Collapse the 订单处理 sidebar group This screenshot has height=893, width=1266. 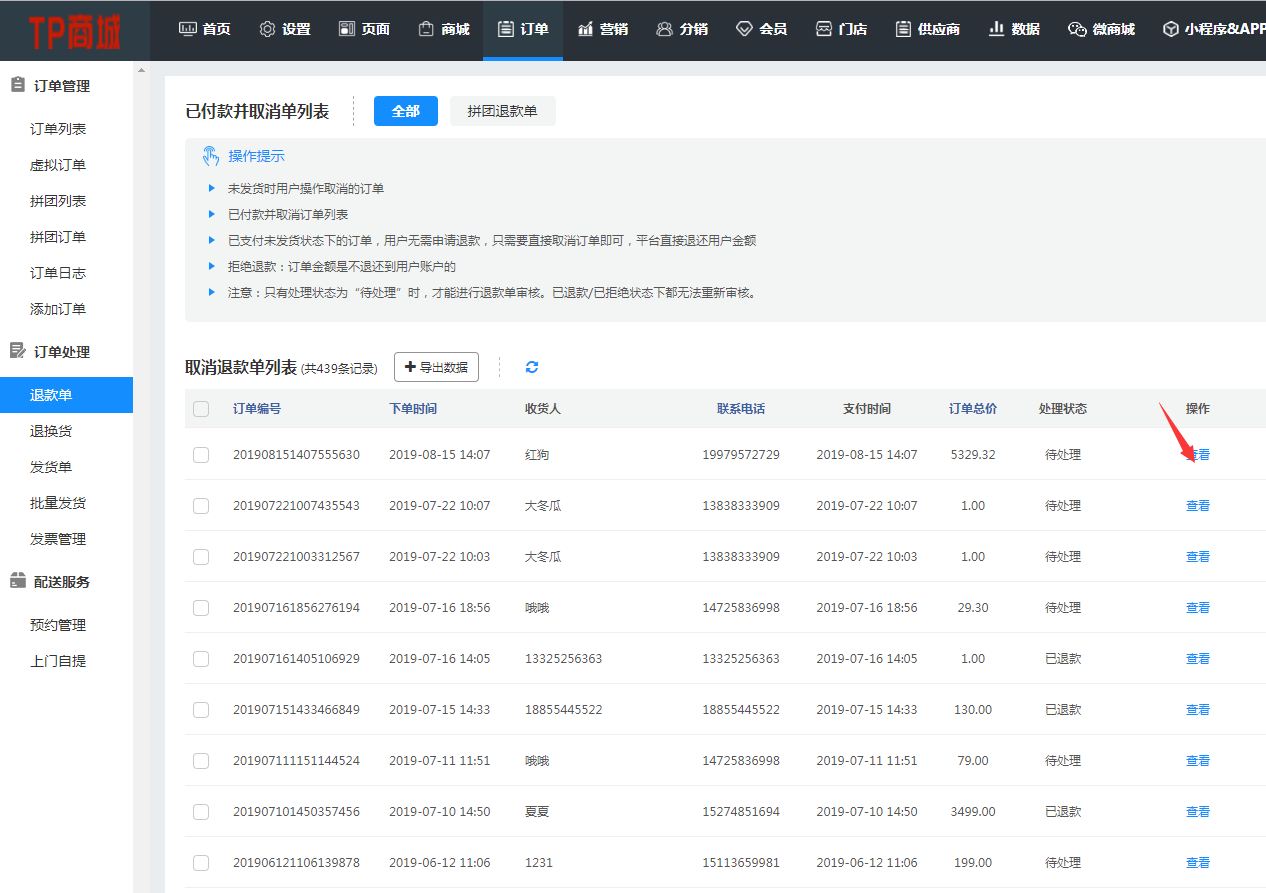(x=62, y=352)
